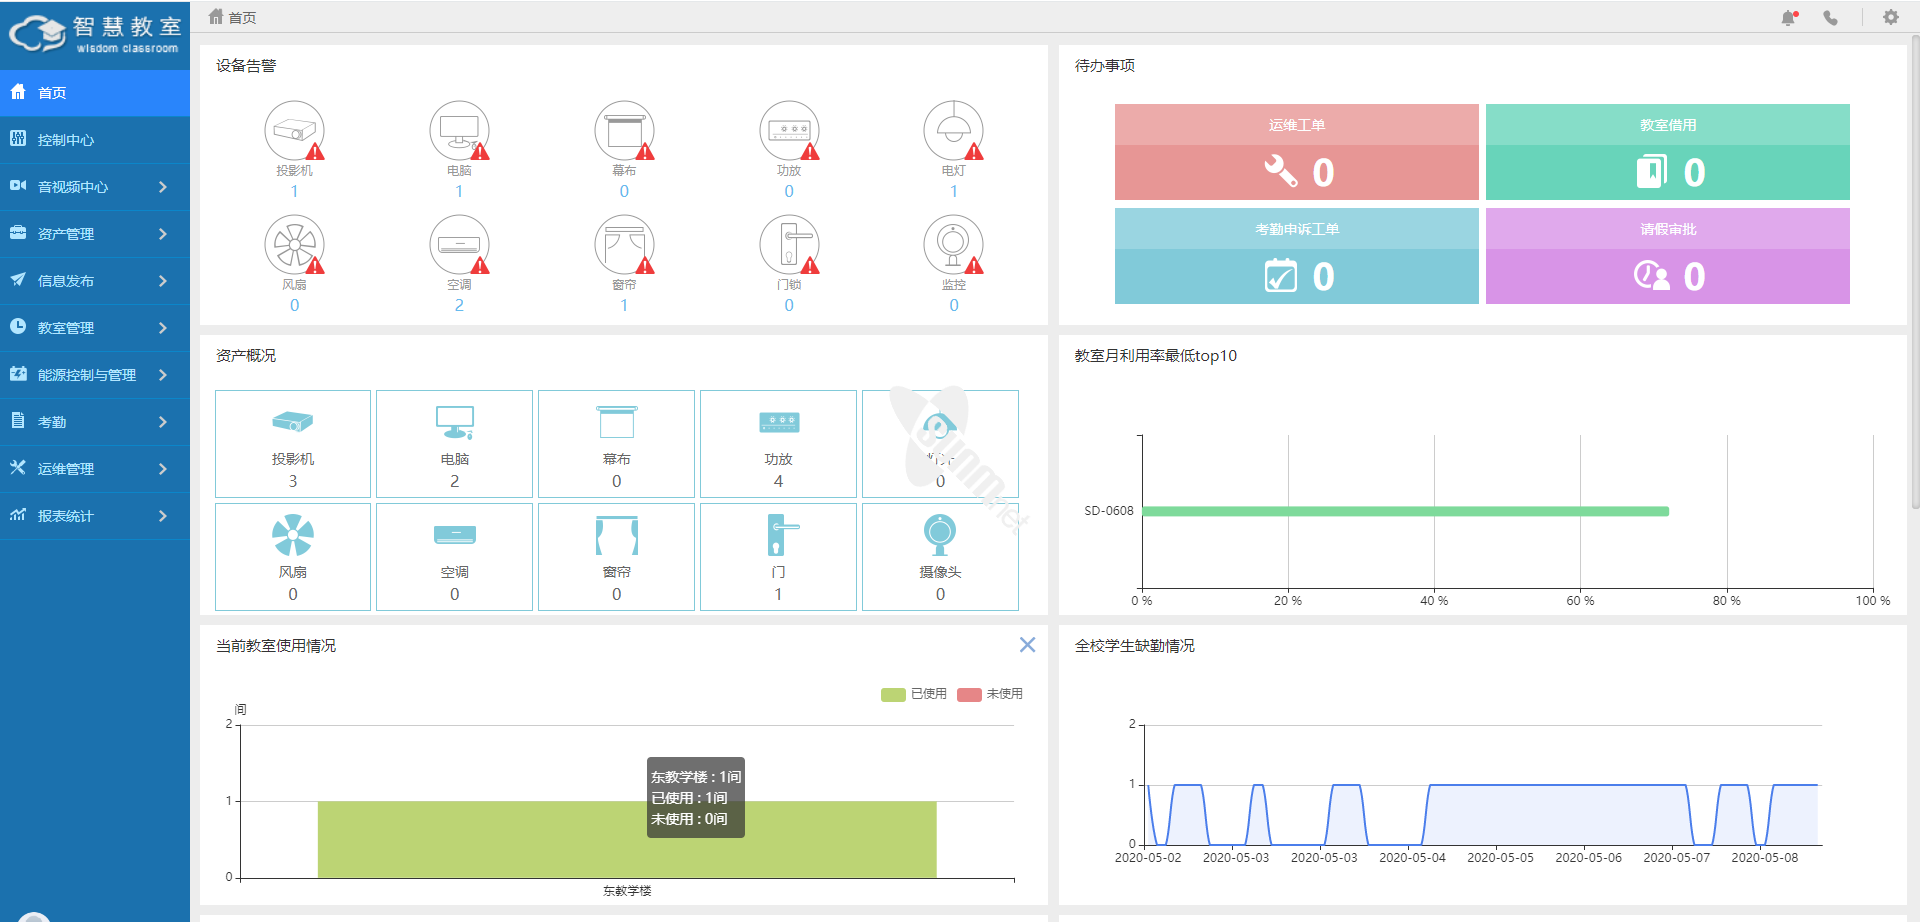Select the door asset tile
This screenshot has height=922, width=1920.
pyautogui.click(x=778, y=556)
